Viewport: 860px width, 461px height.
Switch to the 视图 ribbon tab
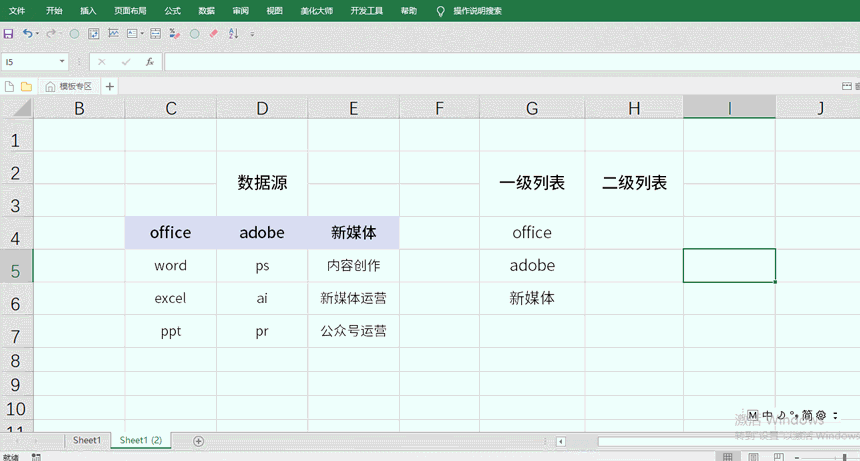click(274, 11)
